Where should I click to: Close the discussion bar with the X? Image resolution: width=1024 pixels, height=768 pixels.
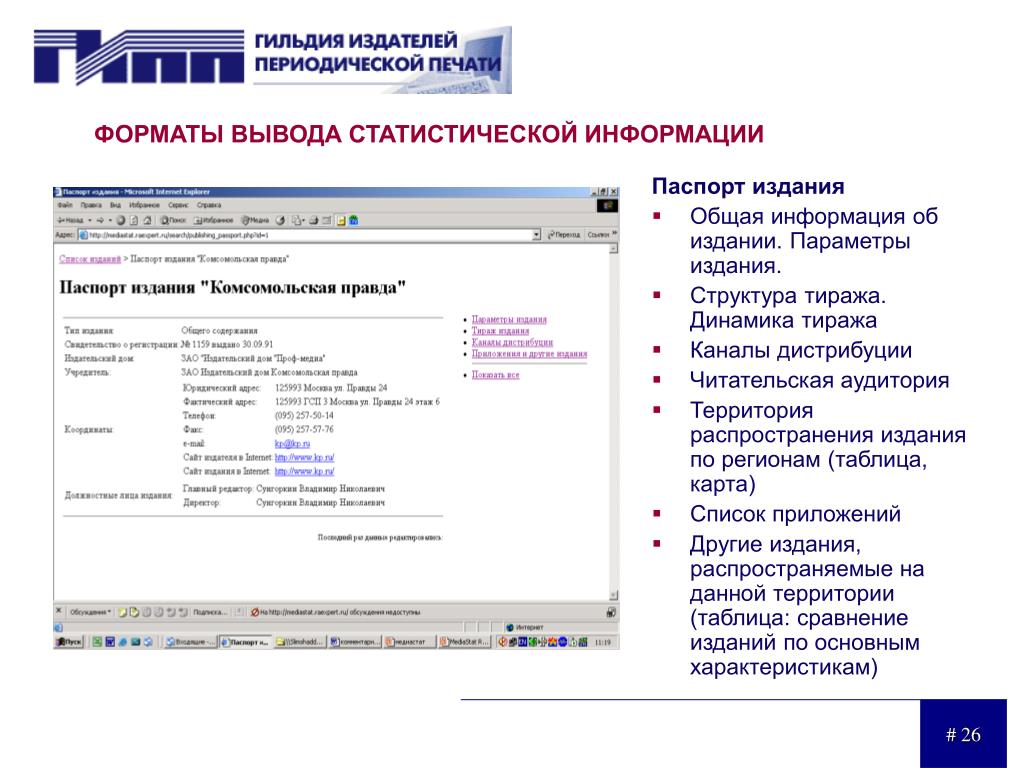click(58, 611)
